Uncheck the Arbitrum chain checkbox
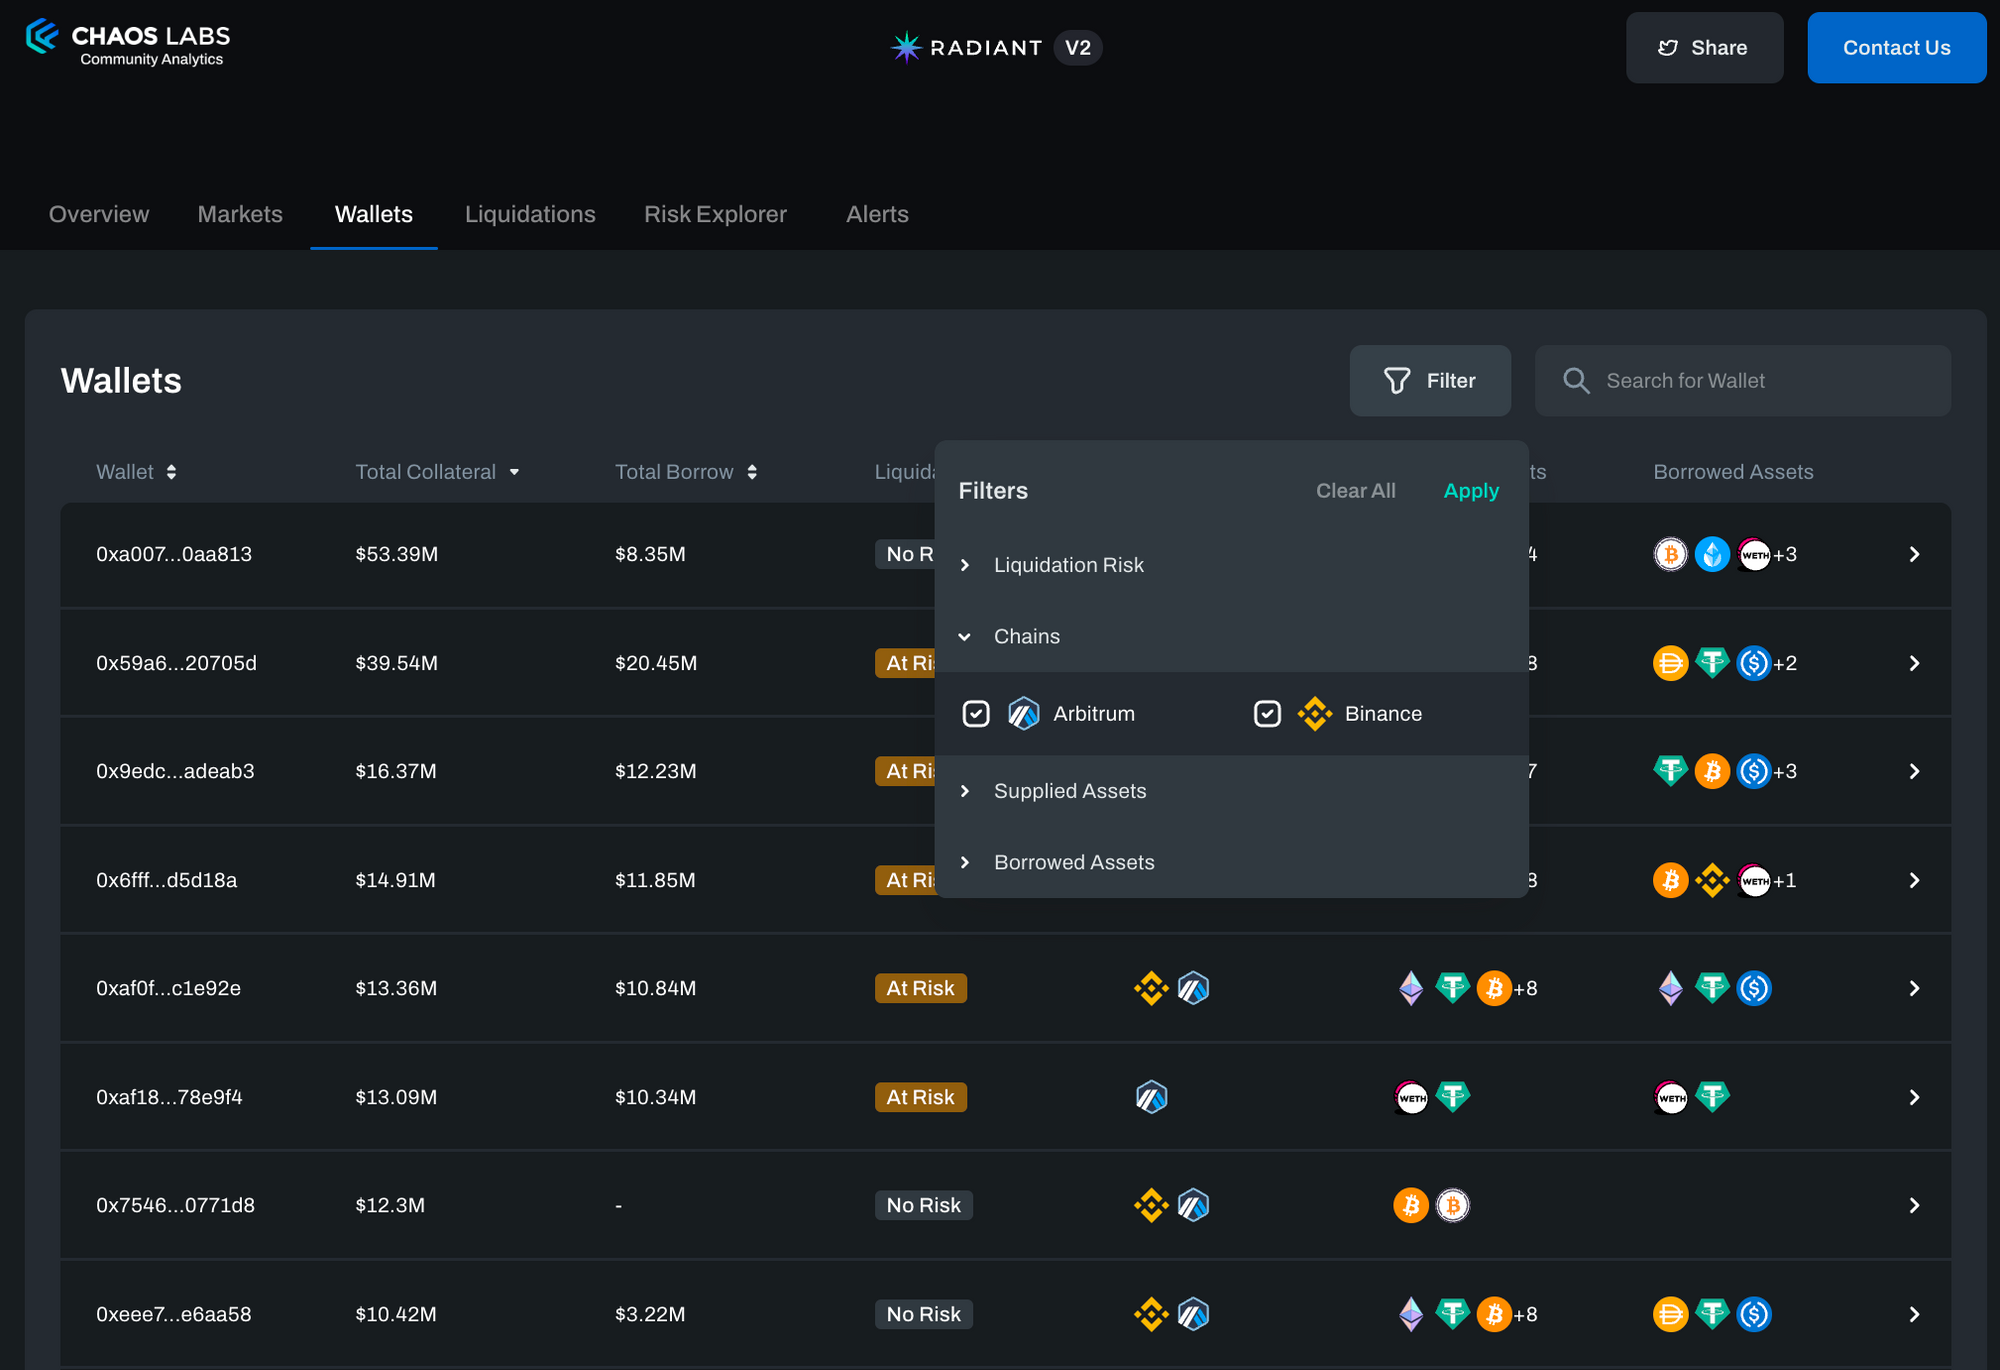 pyautogui.click(x=976, y=714)
